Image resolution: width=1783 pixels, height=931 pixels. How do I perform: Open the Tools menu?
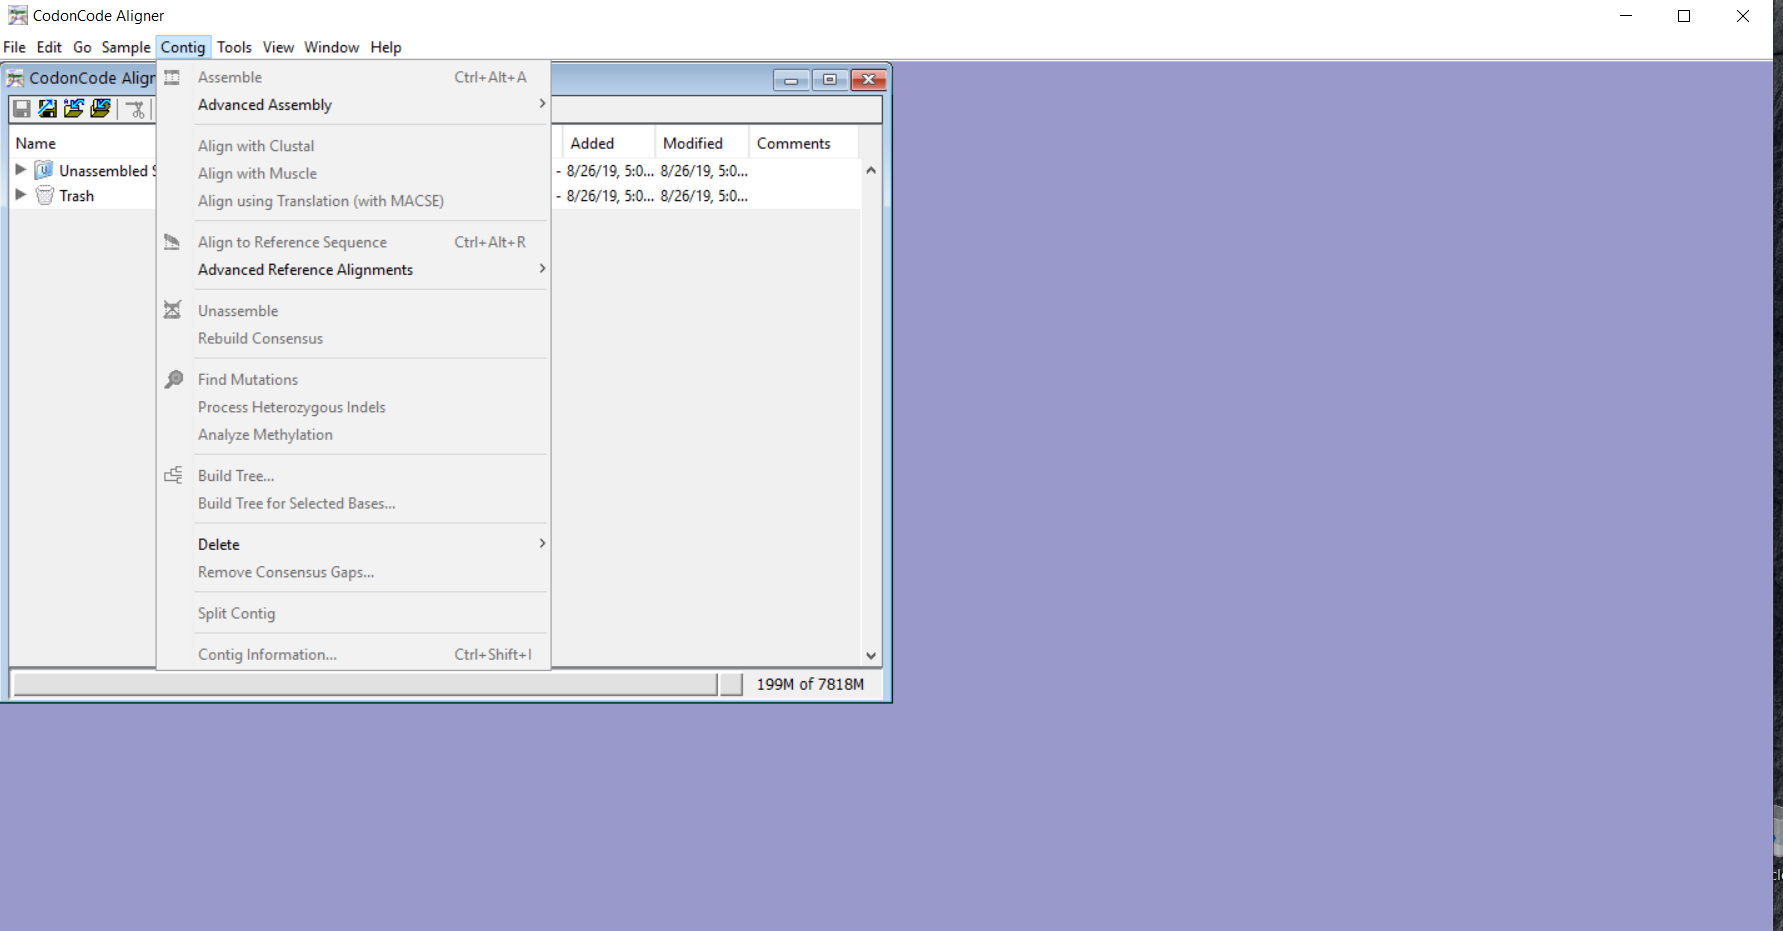click(x=234, y=47)
